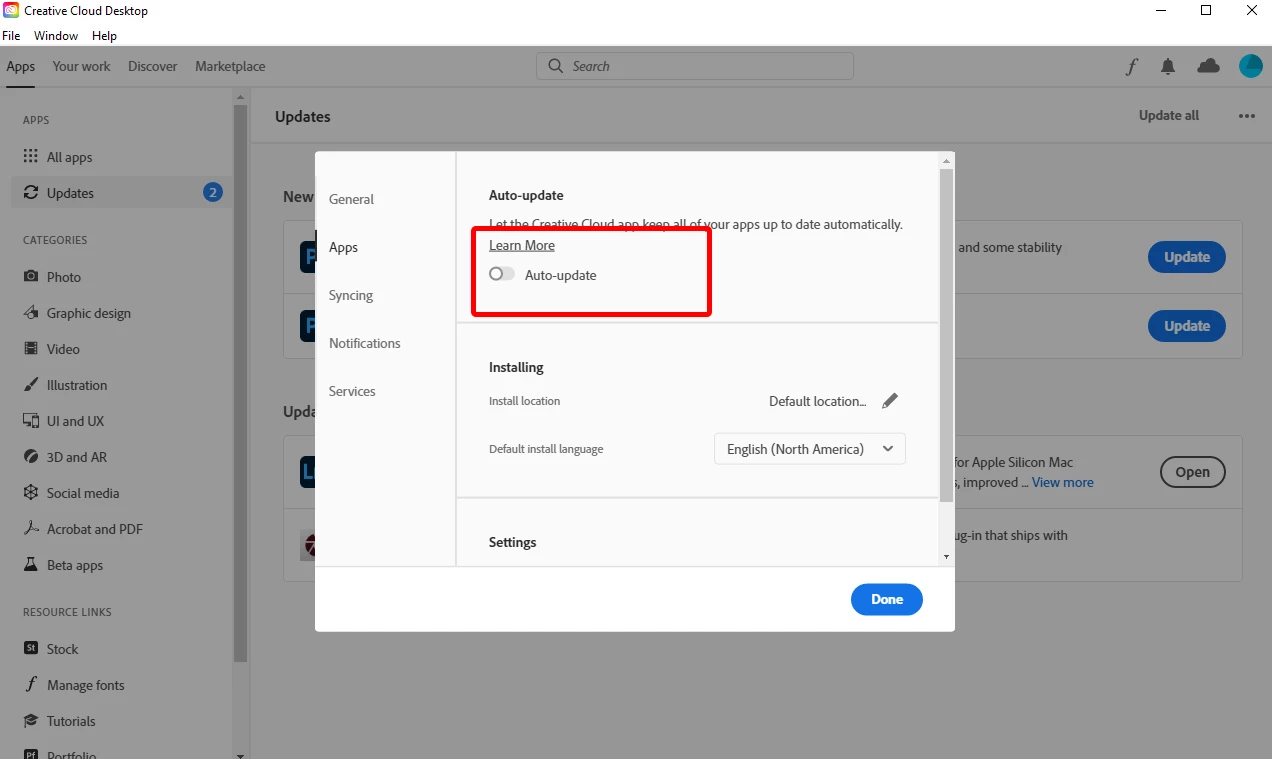This screenshot has width=1272, height=759.
Task: Click the Stock St icon
Action: click(31, 649)
